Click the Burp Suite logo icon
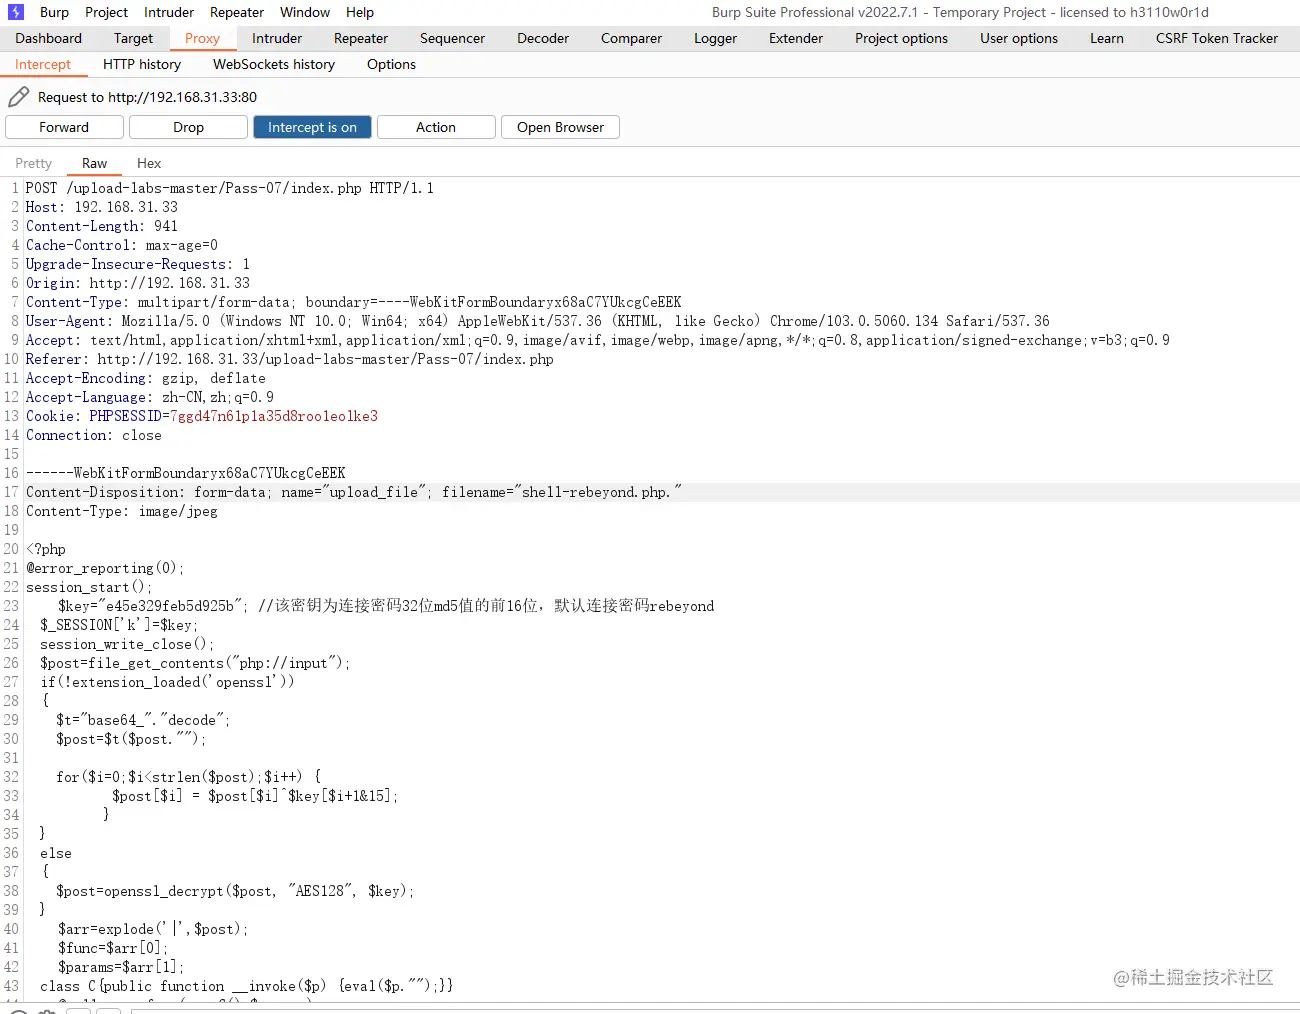The width and height of the screenshot is (1300, 1014). tap(16, 12)
